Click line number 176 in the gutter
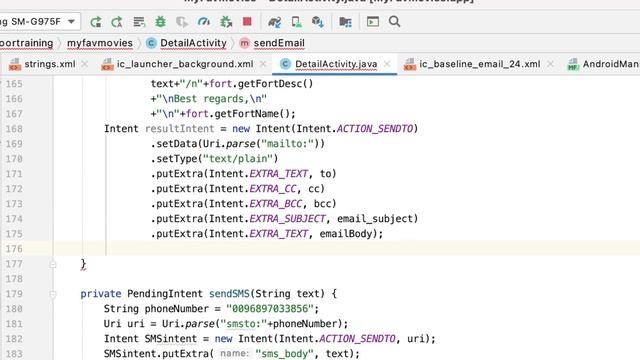Viewport: 640px width, 360px height. (14, 249)
